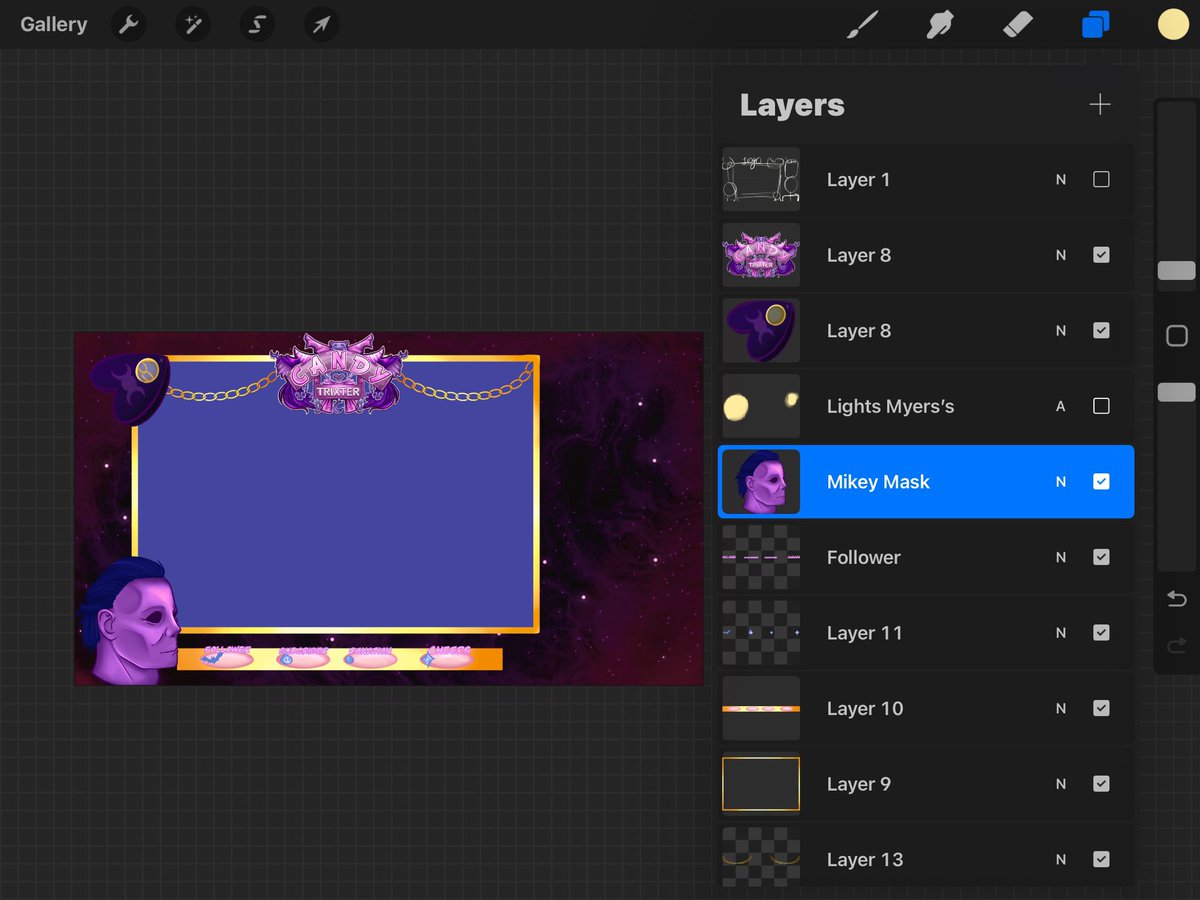Viewport: 1200px width, 900px height.
Task: Uncheck Layer 13 visibility checkbox
Action: [1101, 859]
